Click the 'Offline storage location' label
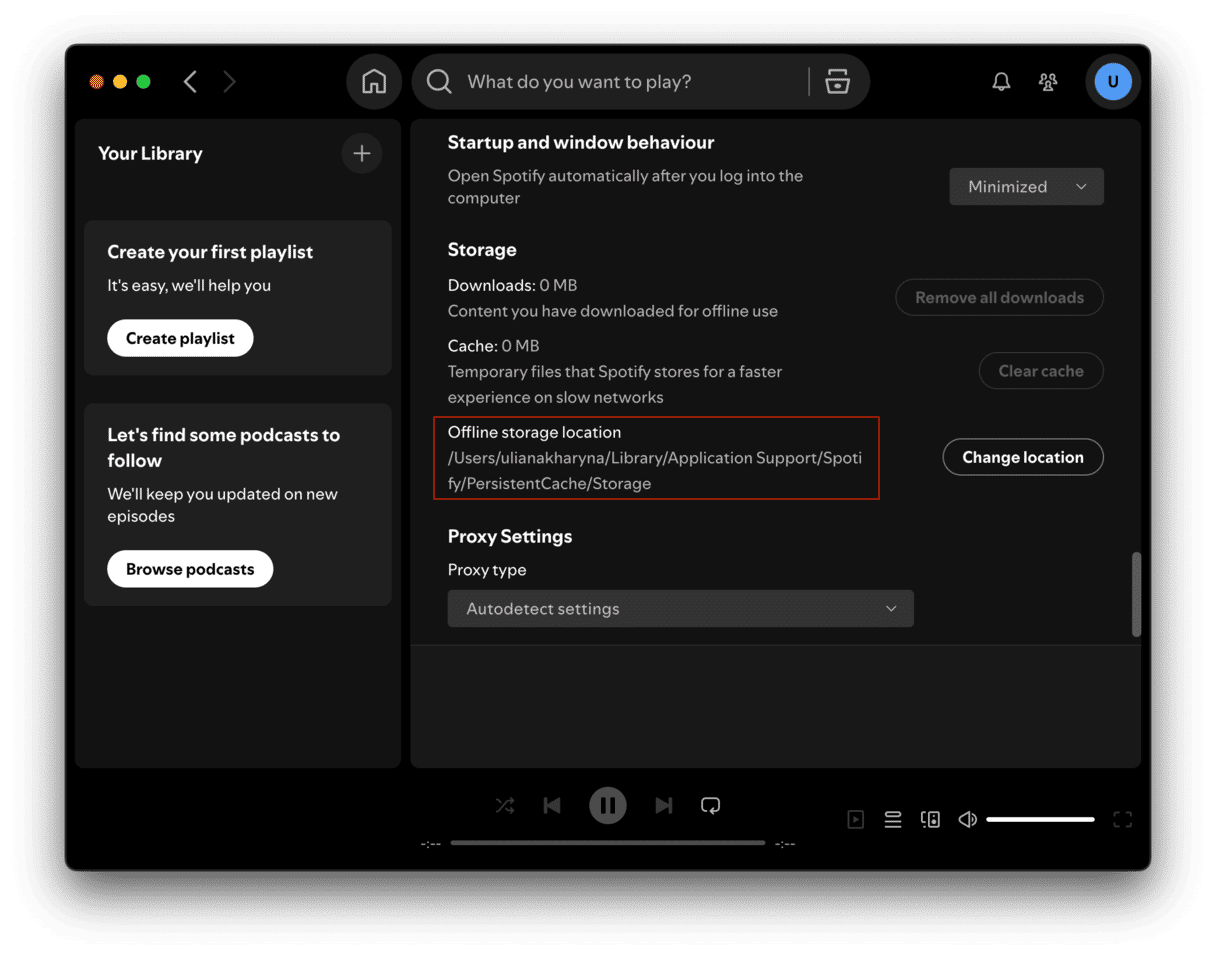This screenshot has height=957, width=1216. click(x=534, y=432)
